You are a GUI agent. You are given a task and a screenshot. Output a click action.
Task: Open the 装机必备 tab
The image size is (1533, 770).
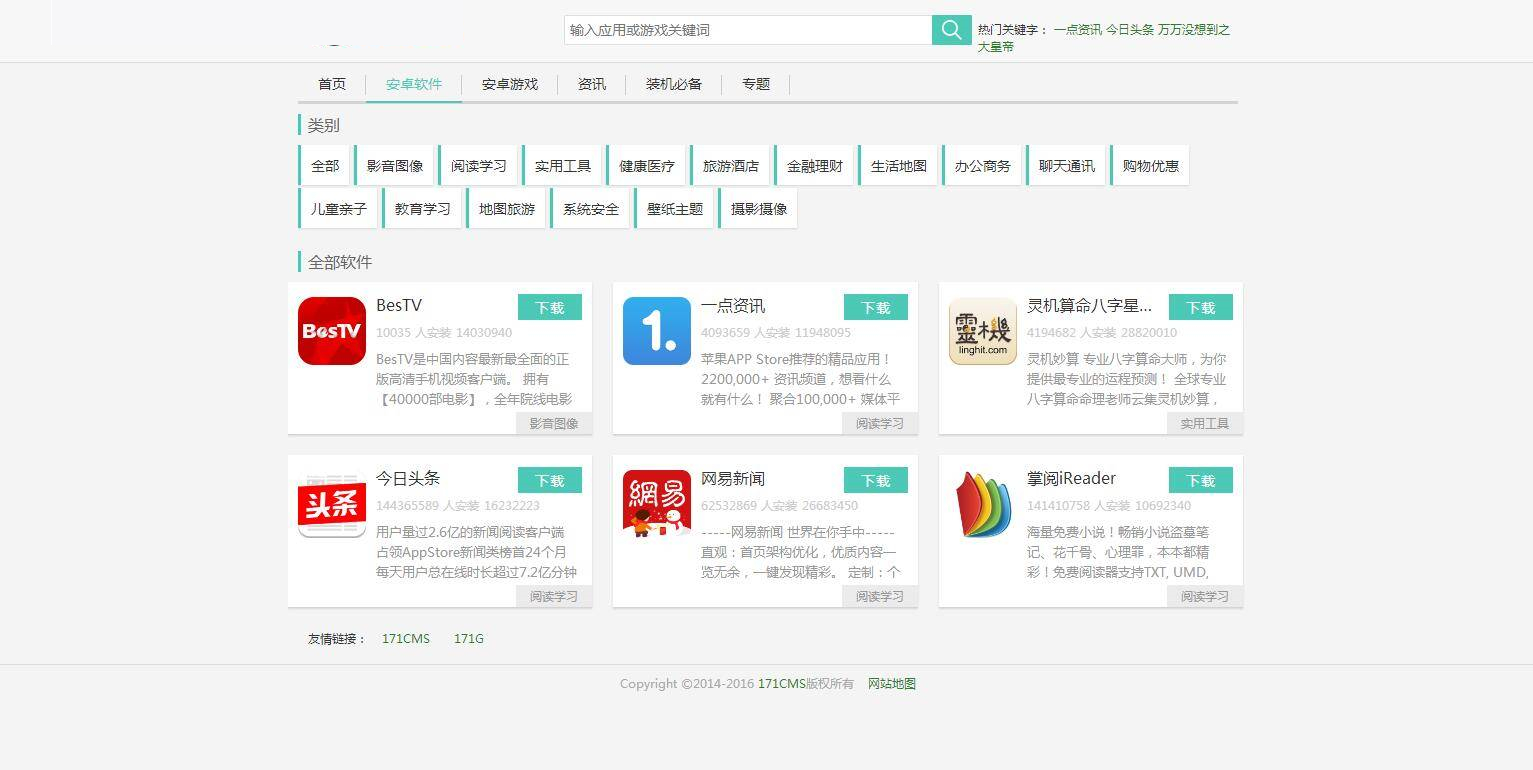[673, 84]
